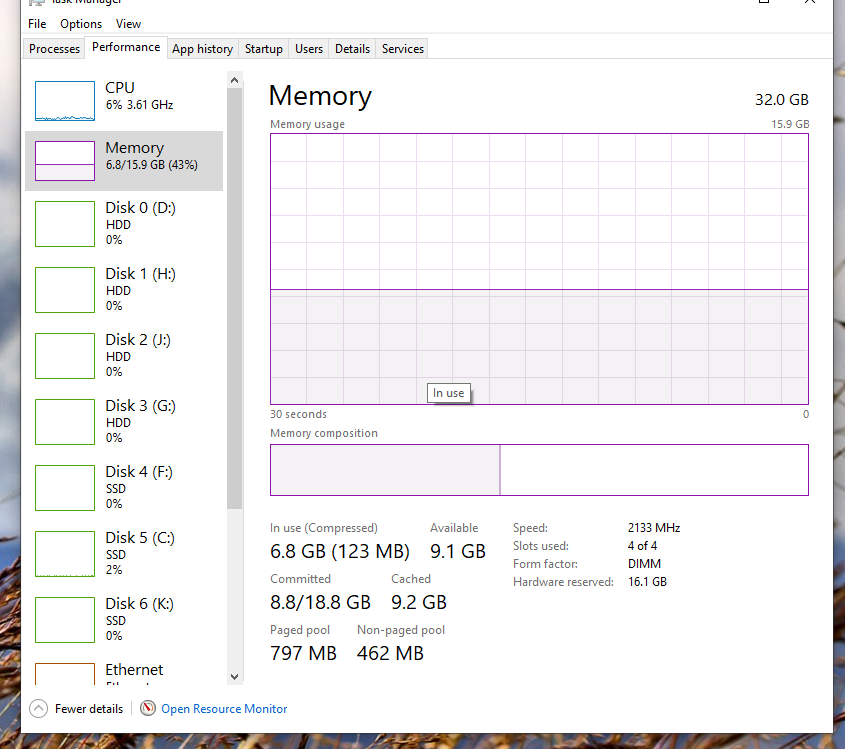Click the Memory usage graph
The image size is (845, 749).
539,268
